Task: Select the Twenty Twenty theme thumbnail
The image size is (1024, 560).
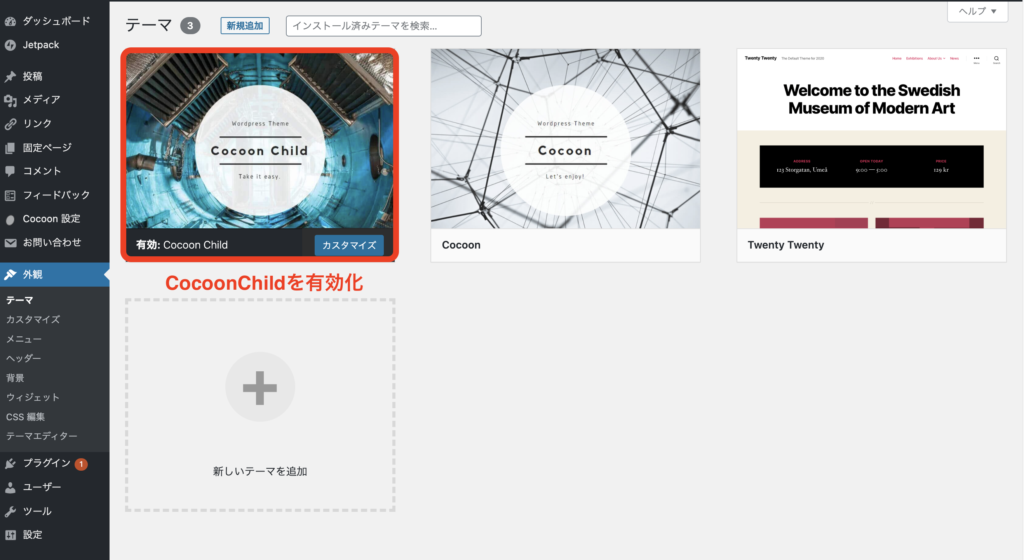Action: 871,139
